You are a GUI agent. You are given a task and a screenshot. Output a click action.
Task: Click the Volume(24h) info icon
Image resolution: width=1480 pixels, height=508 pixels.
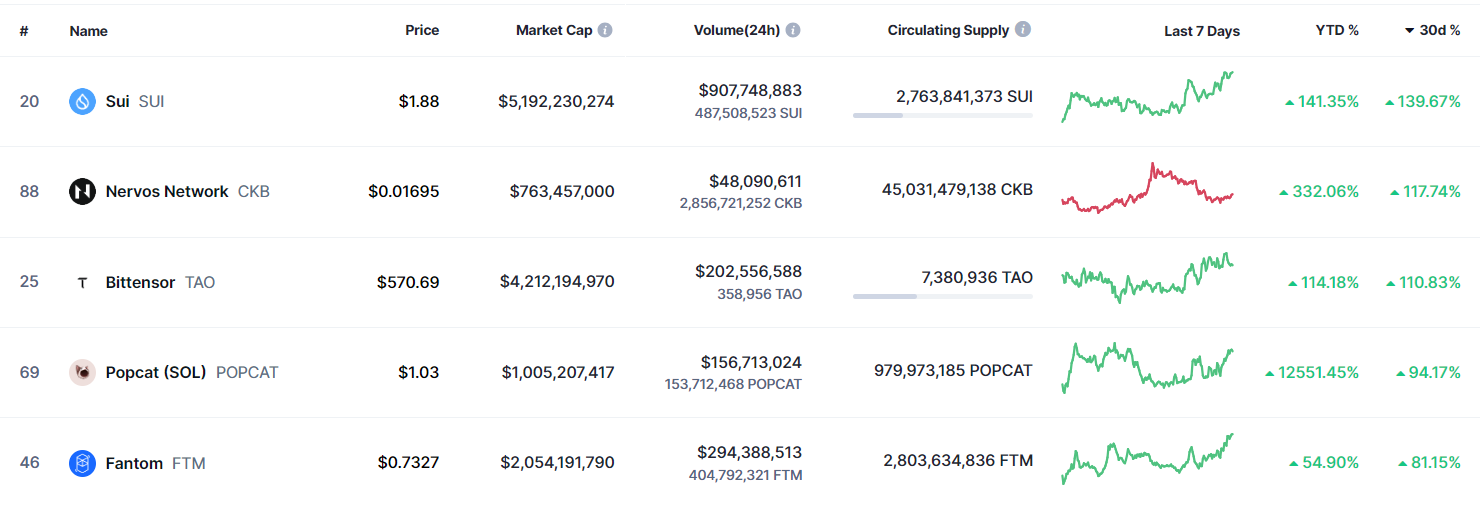coord(793,30)
